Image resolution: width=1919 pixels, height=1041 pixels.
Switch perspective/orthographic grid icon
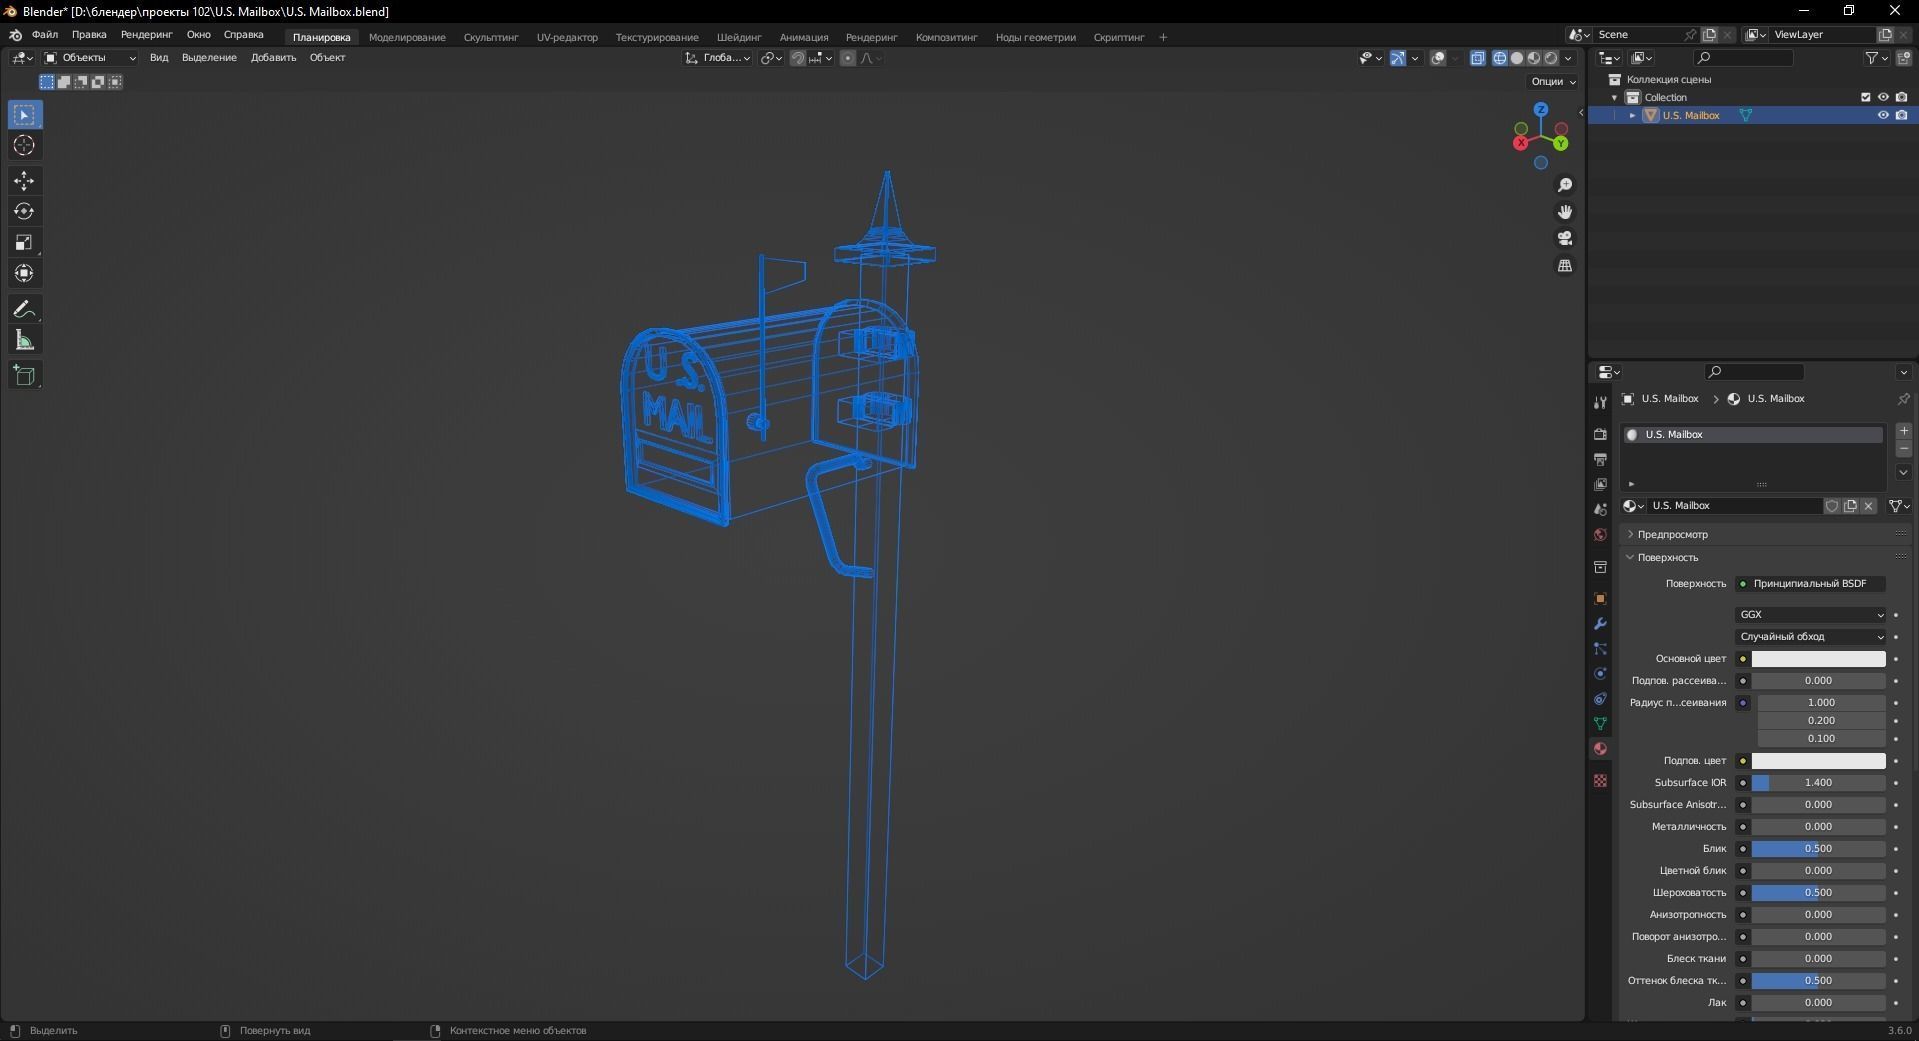1565,265
